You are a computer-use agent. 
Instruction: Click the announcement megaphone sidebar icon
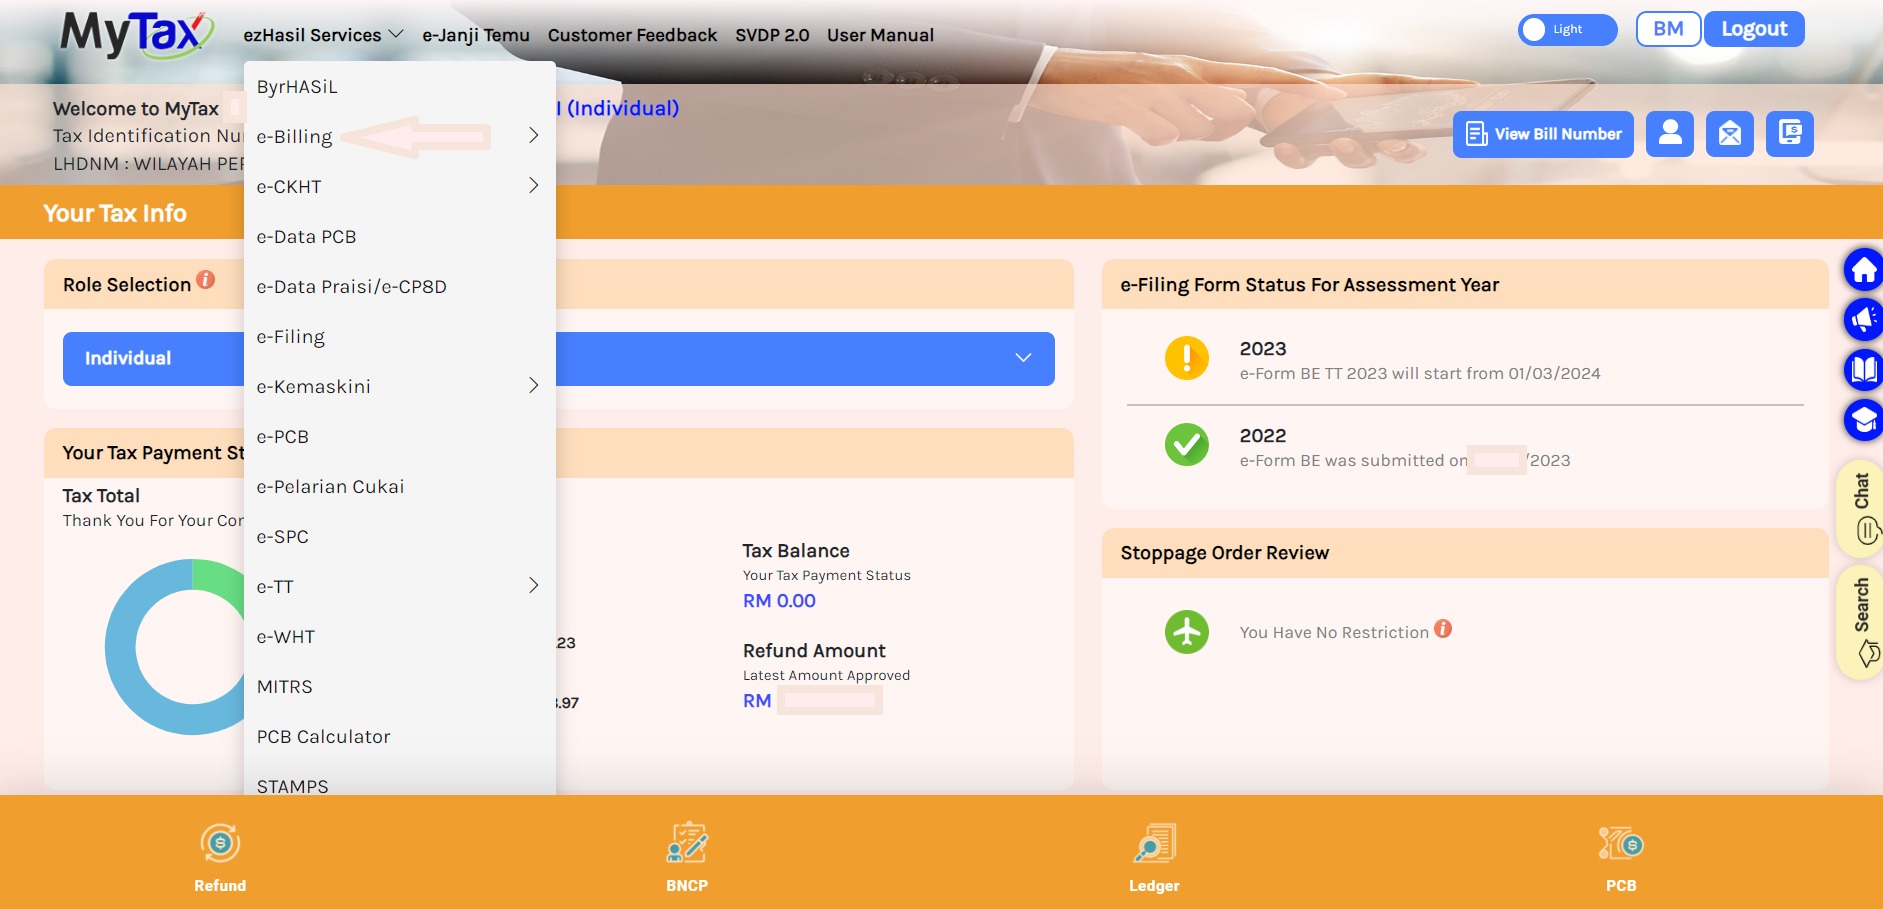pyautogui.click(x=1863, y=320)
